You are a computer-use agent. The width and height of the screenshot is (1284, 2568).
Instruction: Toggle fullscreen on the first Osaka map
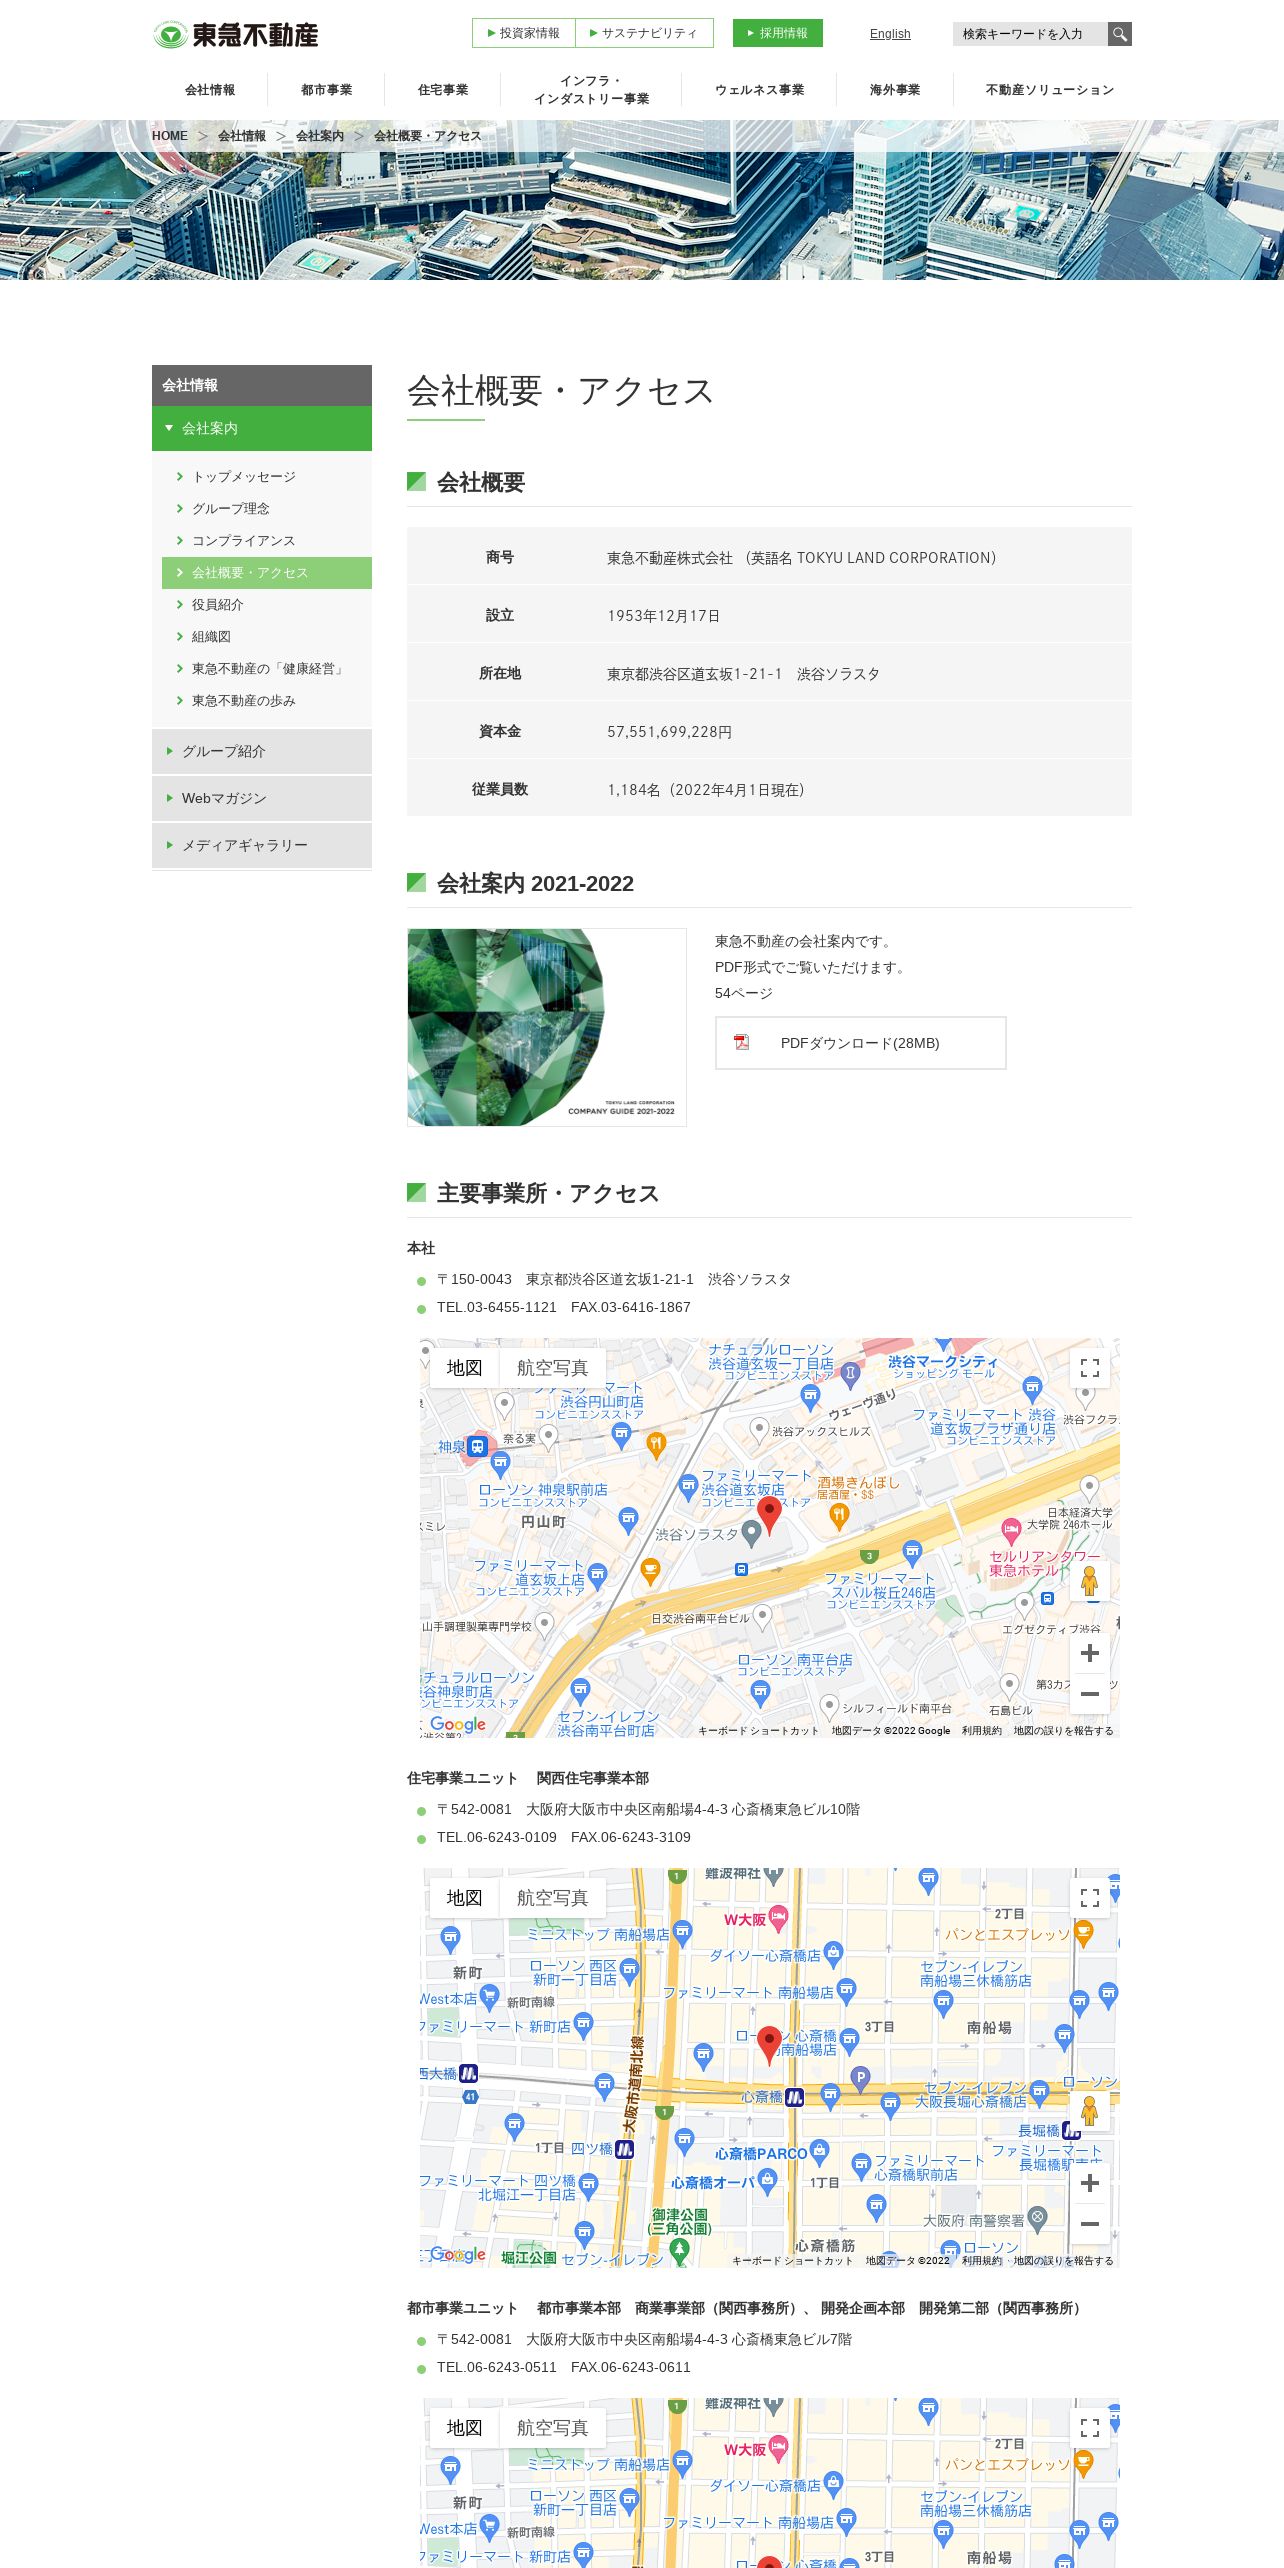click(x=1090, y=1898)
